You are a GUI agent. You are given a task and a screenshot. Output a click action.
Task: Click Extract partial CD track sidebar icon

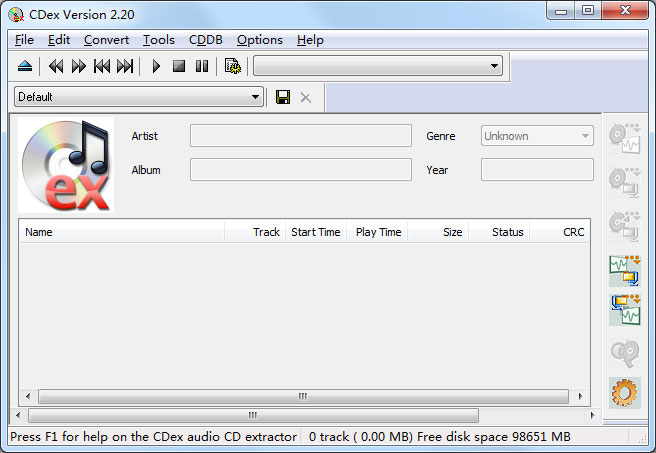click(x=625, y=227)
